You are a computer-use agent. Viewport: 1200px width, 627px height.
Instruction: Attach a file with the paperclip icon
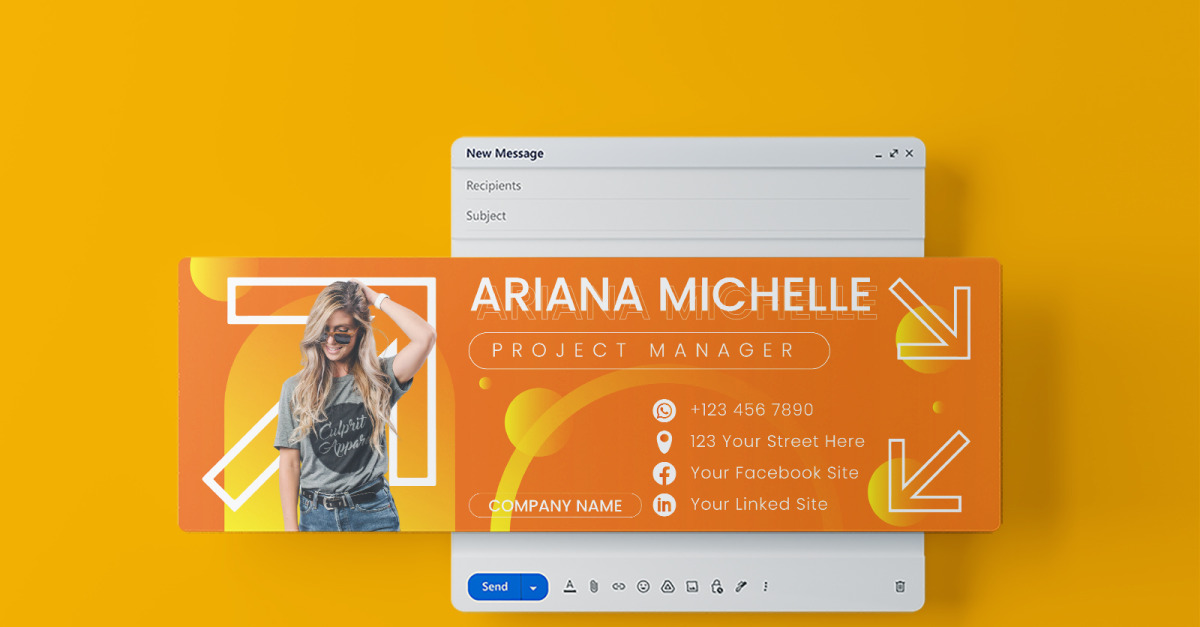point(593,587)
